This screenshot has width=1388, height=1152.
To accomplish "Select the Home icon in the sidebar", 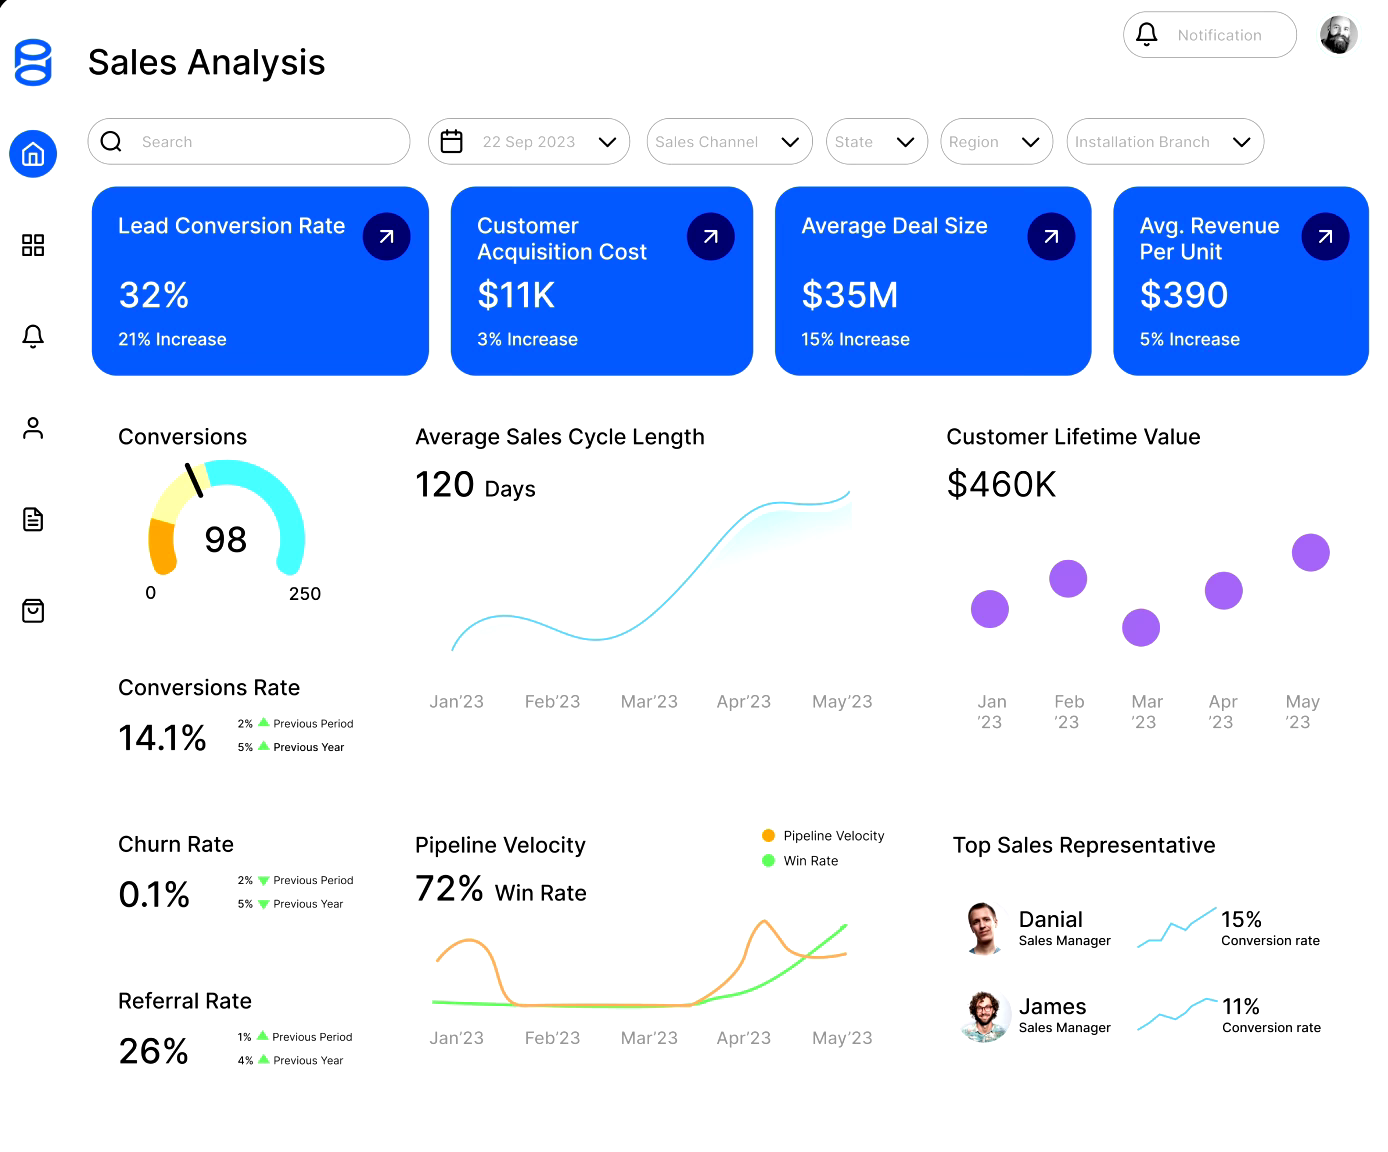I will (33, 154).
